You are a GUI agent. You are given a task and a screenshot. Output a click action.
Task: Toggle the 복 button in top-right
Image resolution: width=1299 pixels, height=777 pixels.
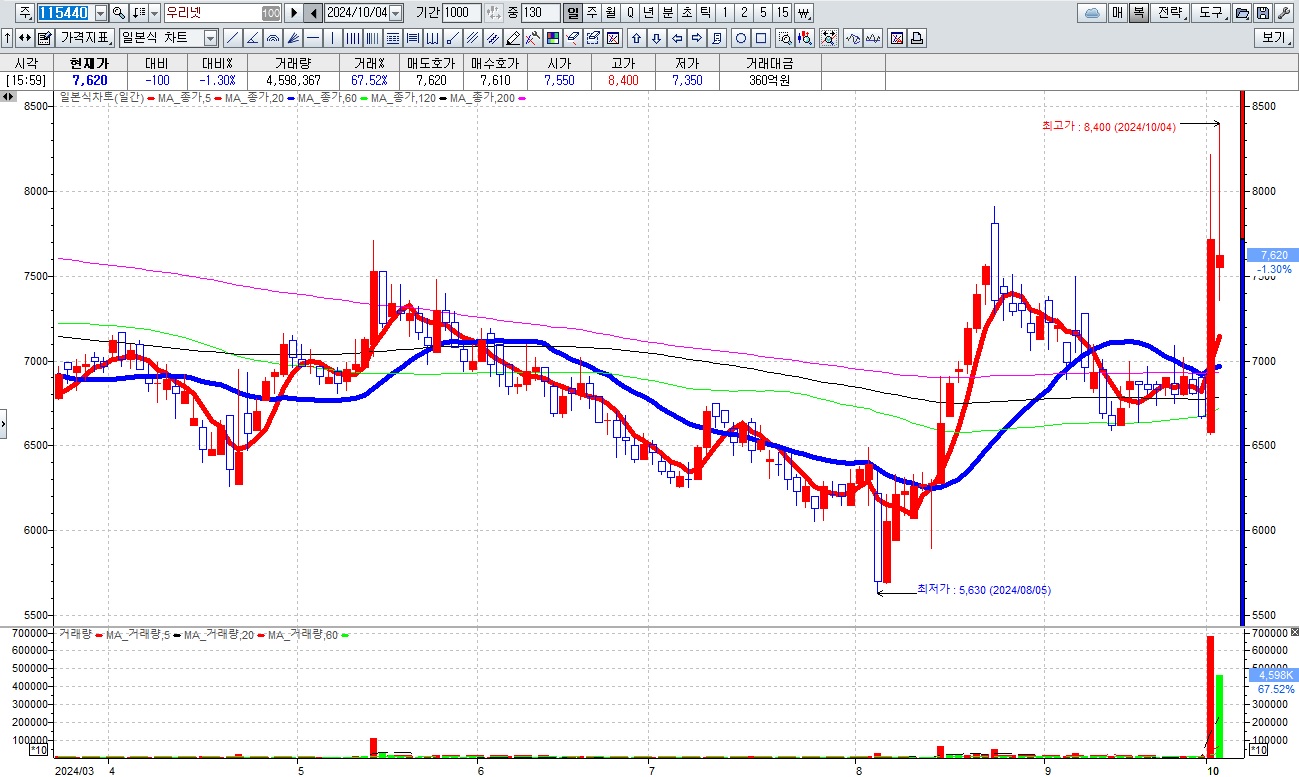click(x=1139, y=13)
